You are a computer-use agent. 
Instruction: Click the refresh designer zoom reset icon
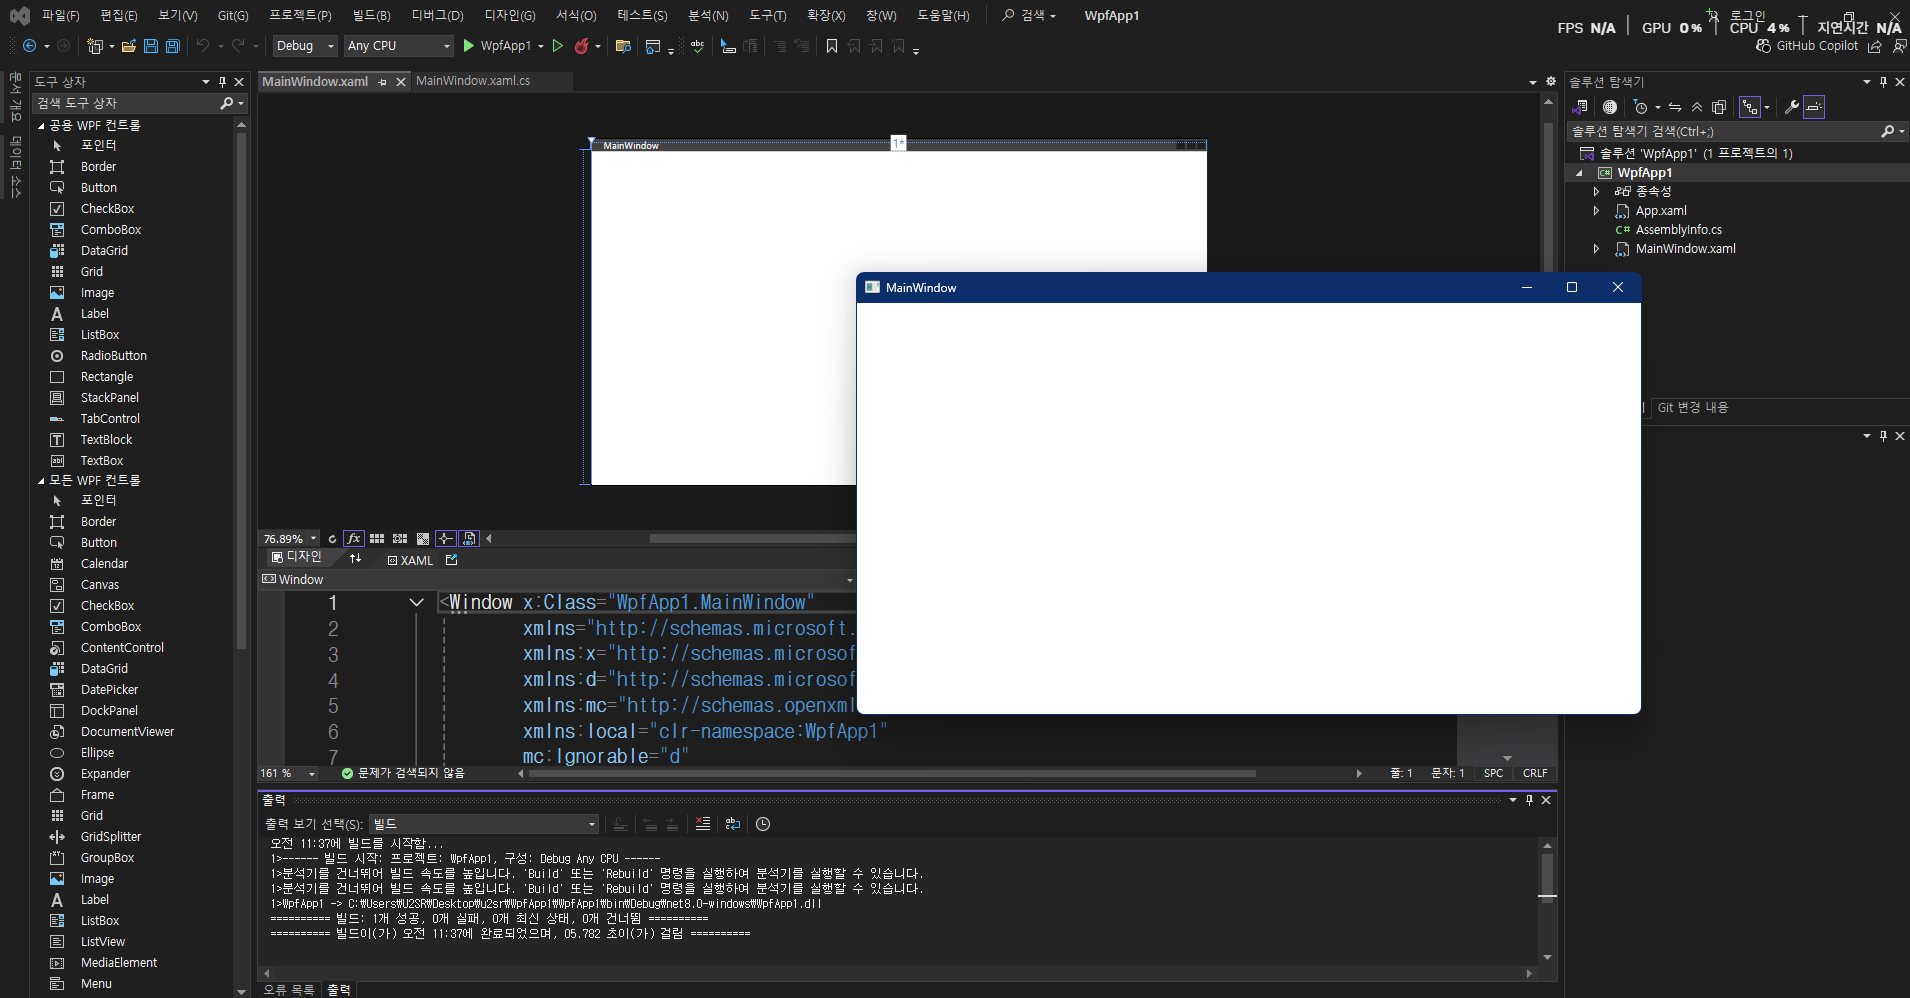(x=332, y=538)
